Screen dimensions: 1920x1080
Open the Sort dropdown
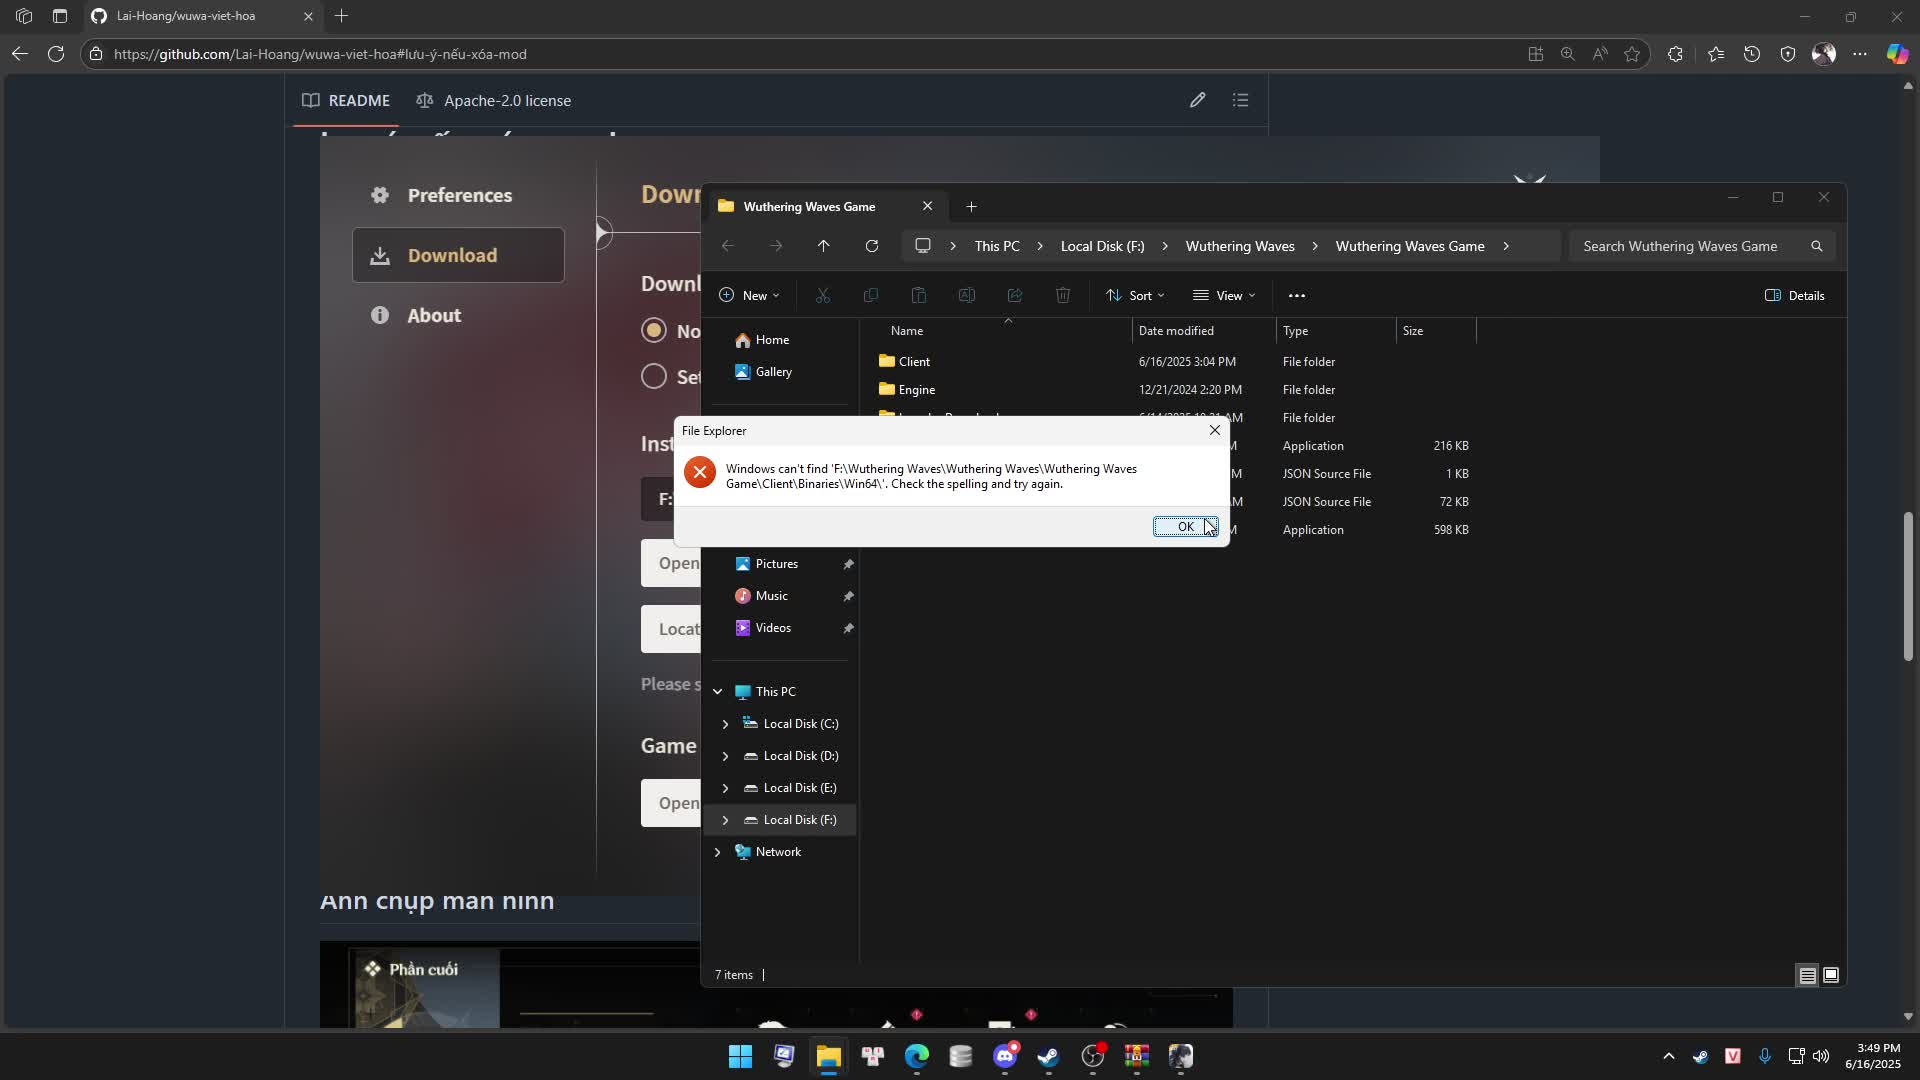[1135, 295]
